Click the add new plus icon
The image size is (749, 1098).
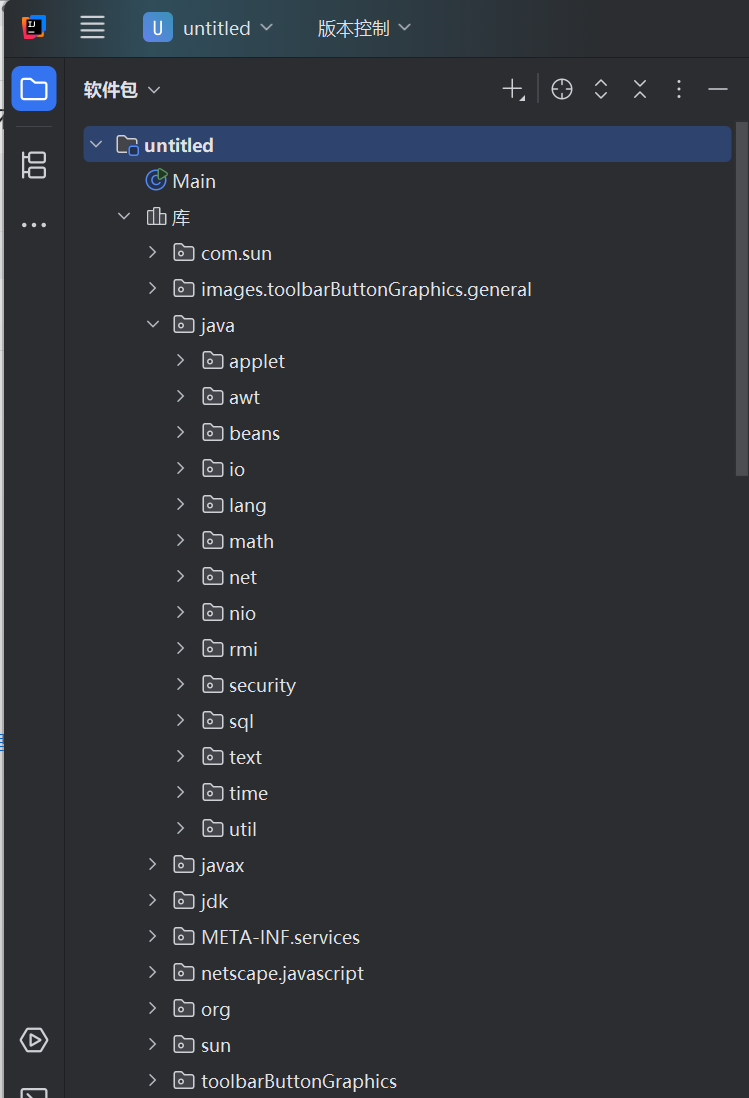(513, 90)
